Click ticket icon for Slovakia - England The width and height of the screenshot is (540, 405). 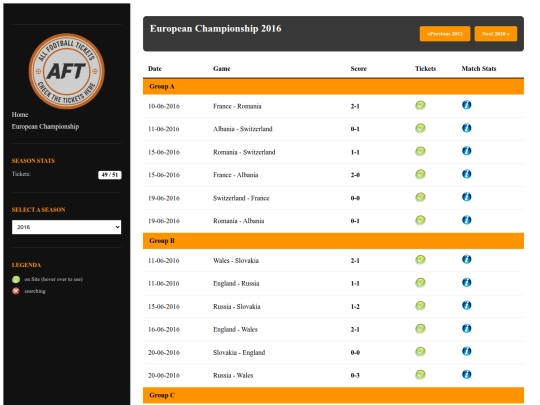pyautogui.click(x=420, y=352)
